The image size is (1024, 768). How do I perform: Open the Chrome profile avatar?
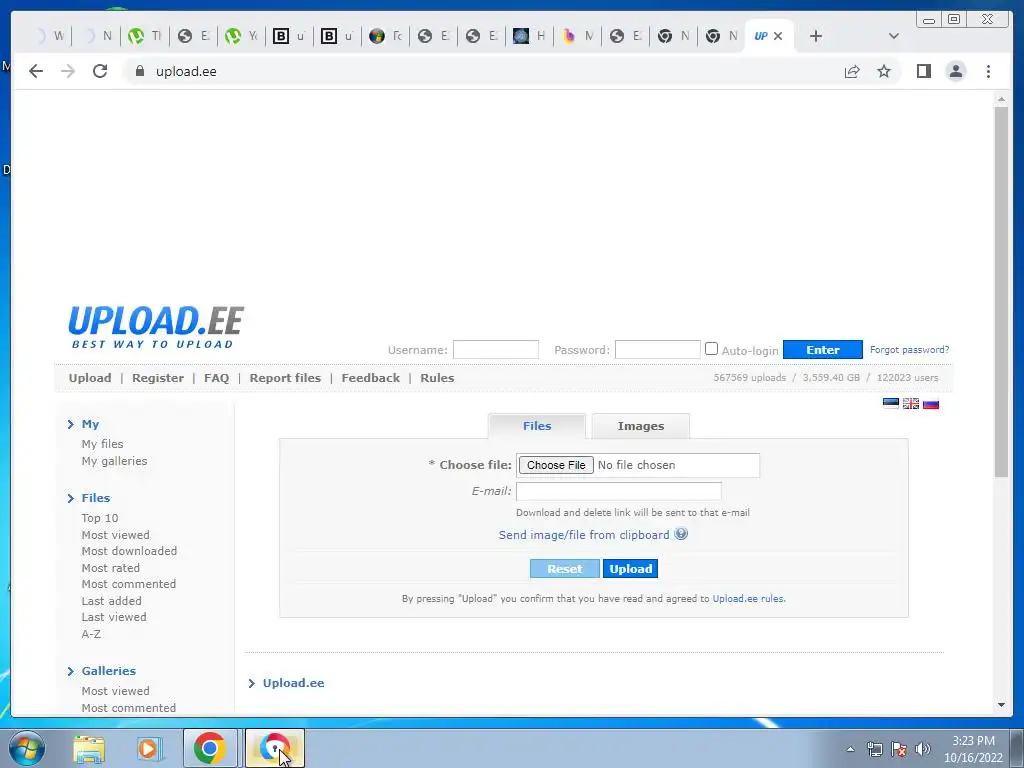[955, 71]
